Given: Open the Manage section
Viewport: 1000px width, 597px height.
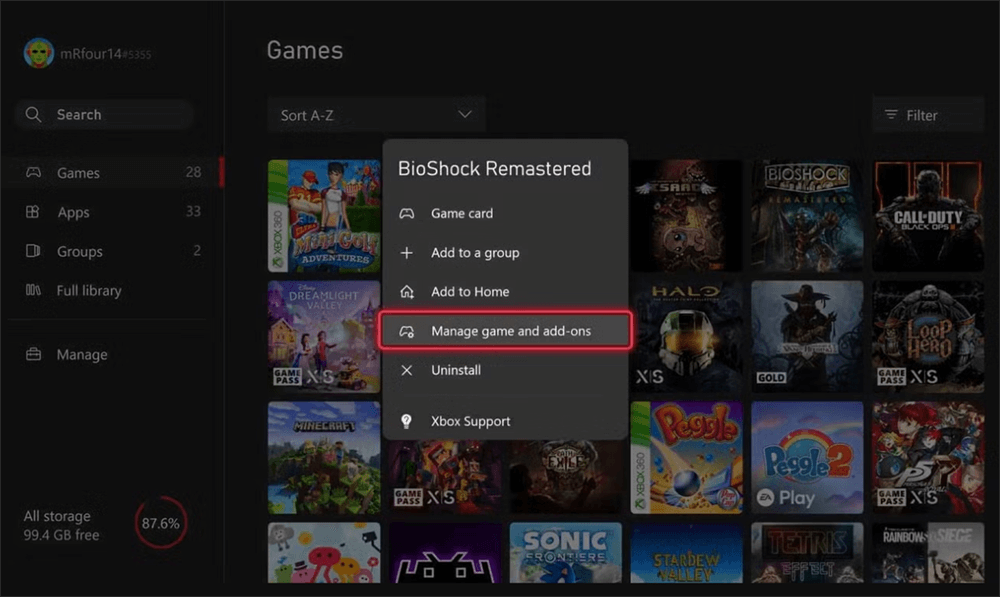Looking at the screenshot, I should pyautogui.click(x=114, y=354).
